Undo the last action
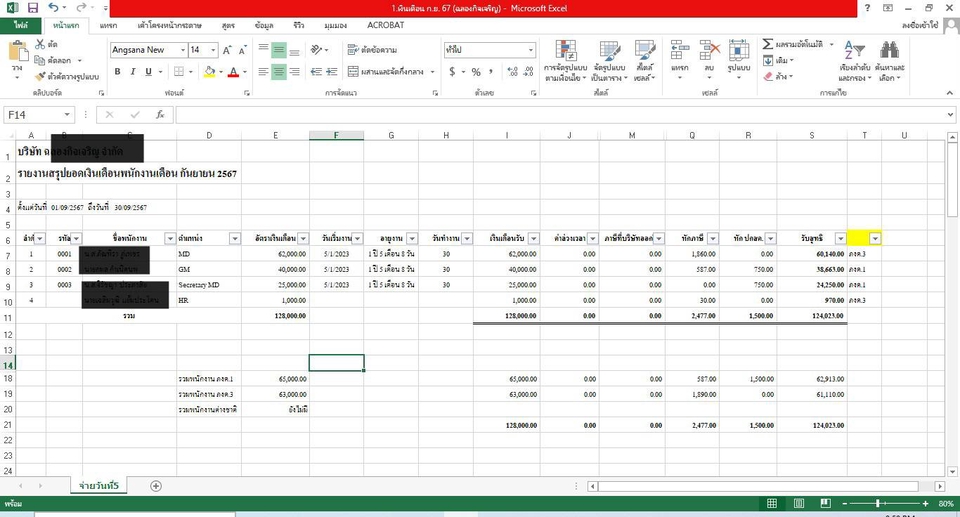 click(x=54, y=8)
